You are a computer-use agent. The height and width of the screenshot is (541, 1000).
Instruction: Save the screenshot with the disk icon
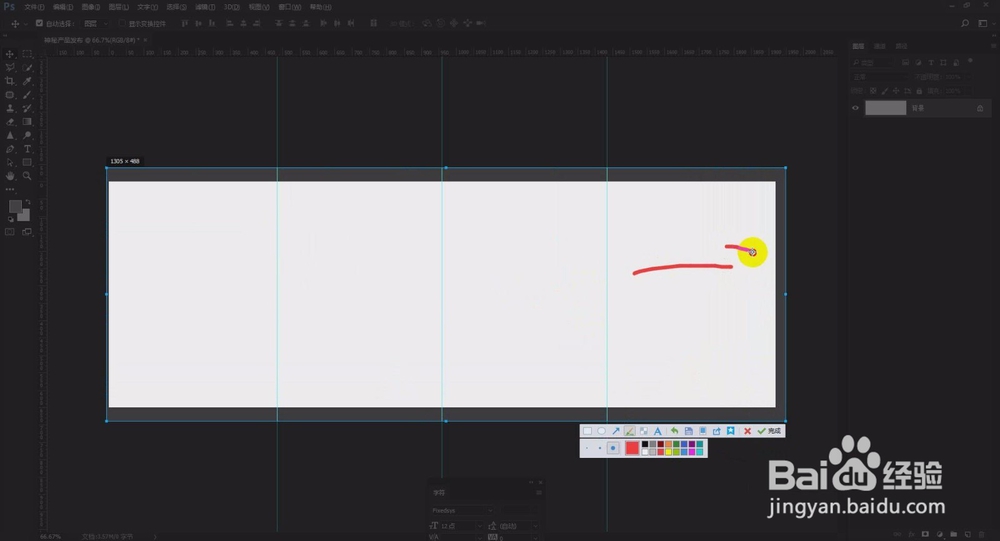click(689, 431)
